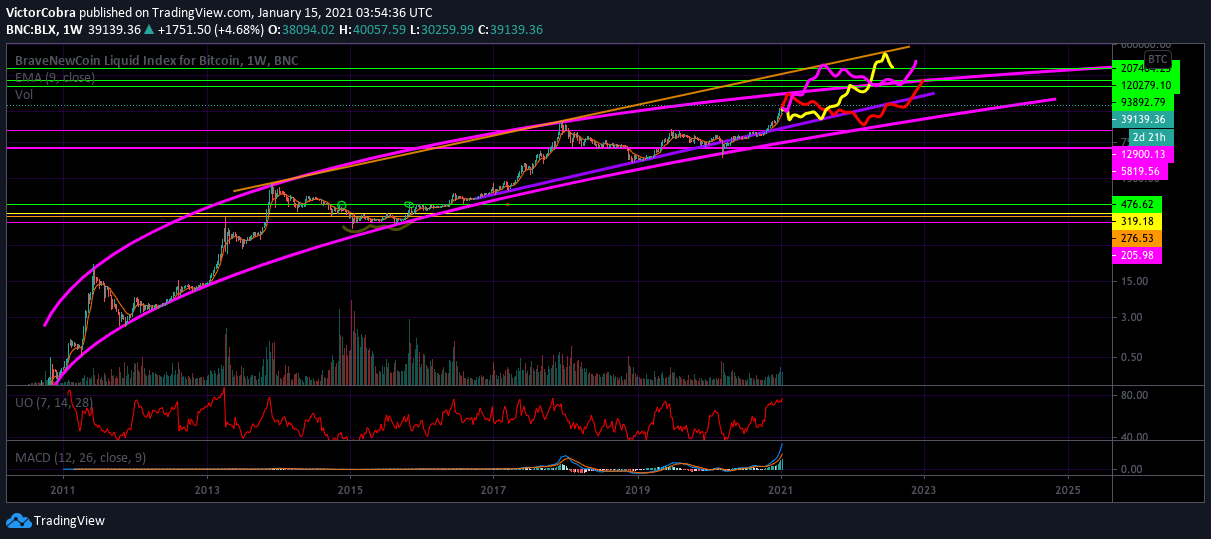Click the 5819.56 magenta price label
Screen dimensions: 1211x539
point(1140,172)
